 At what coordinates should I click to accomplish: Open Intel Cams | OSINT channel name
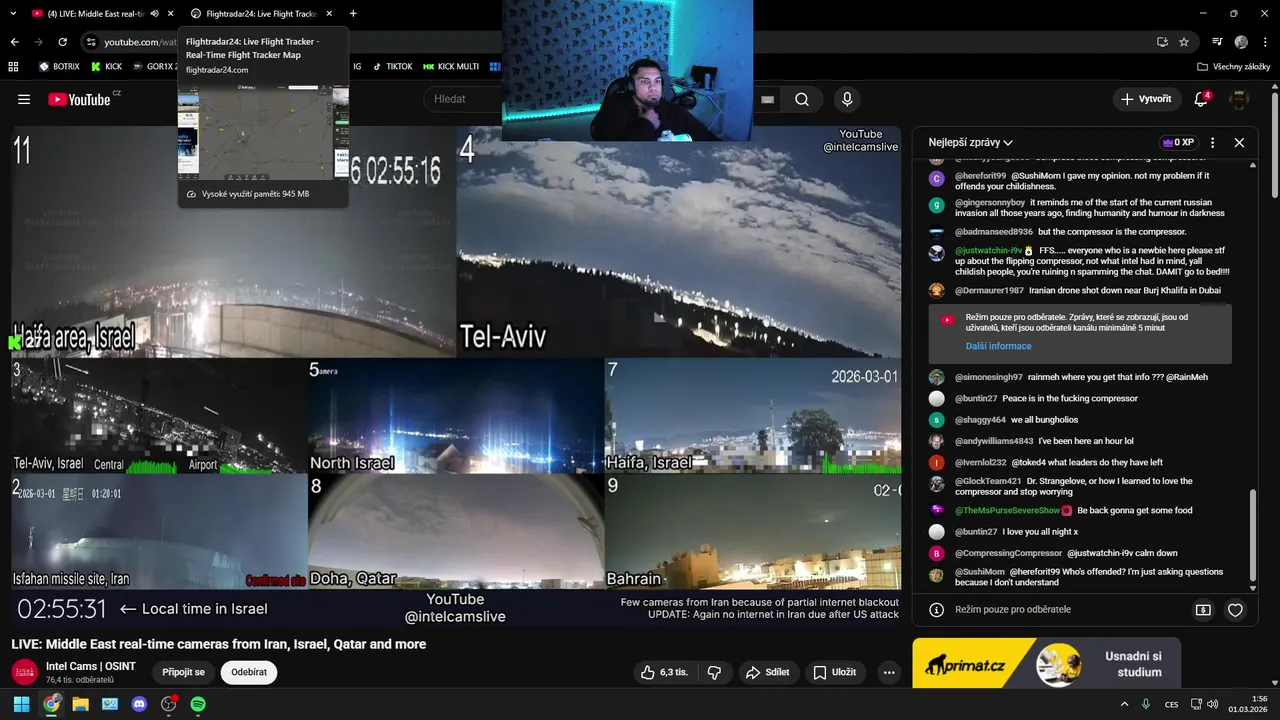[91, 666]
